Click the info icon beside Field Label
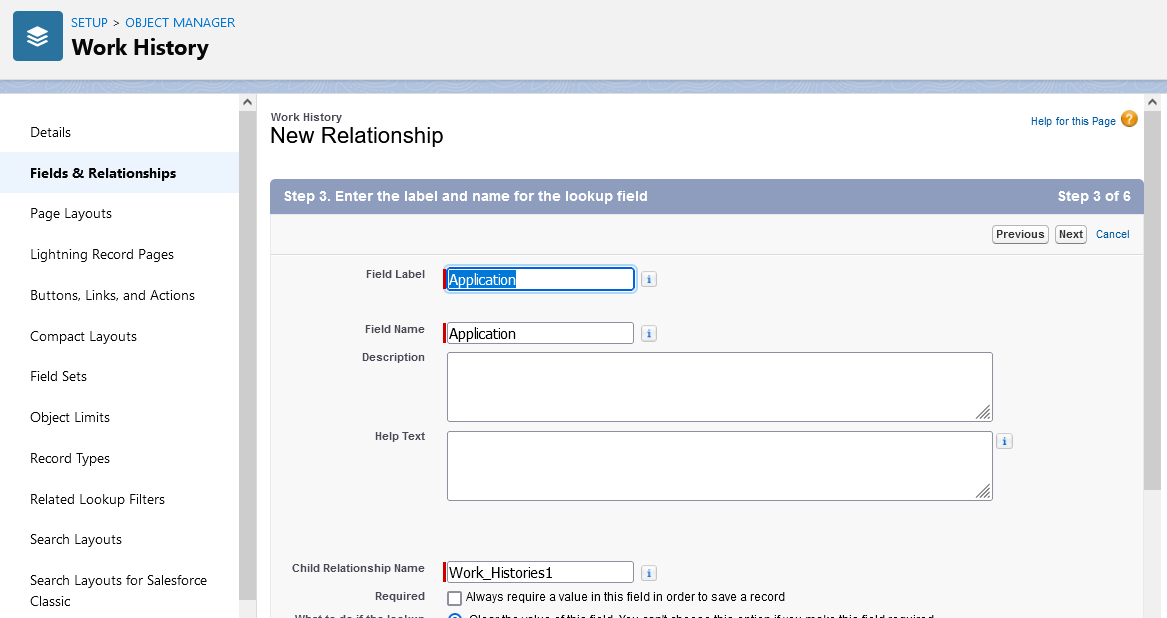Screen dimensions: 1167x618 (x=649, y=280)
